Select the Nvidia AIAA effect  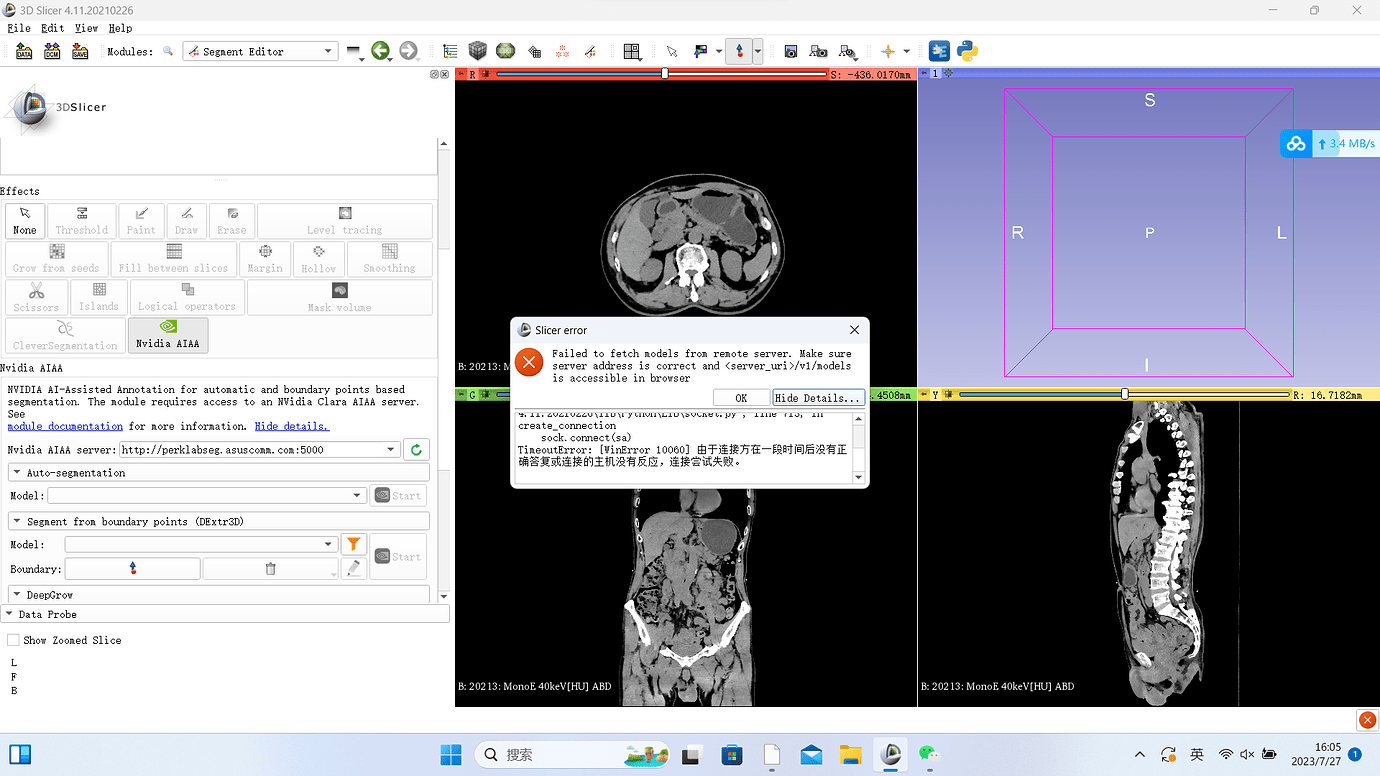click(168, 335)
